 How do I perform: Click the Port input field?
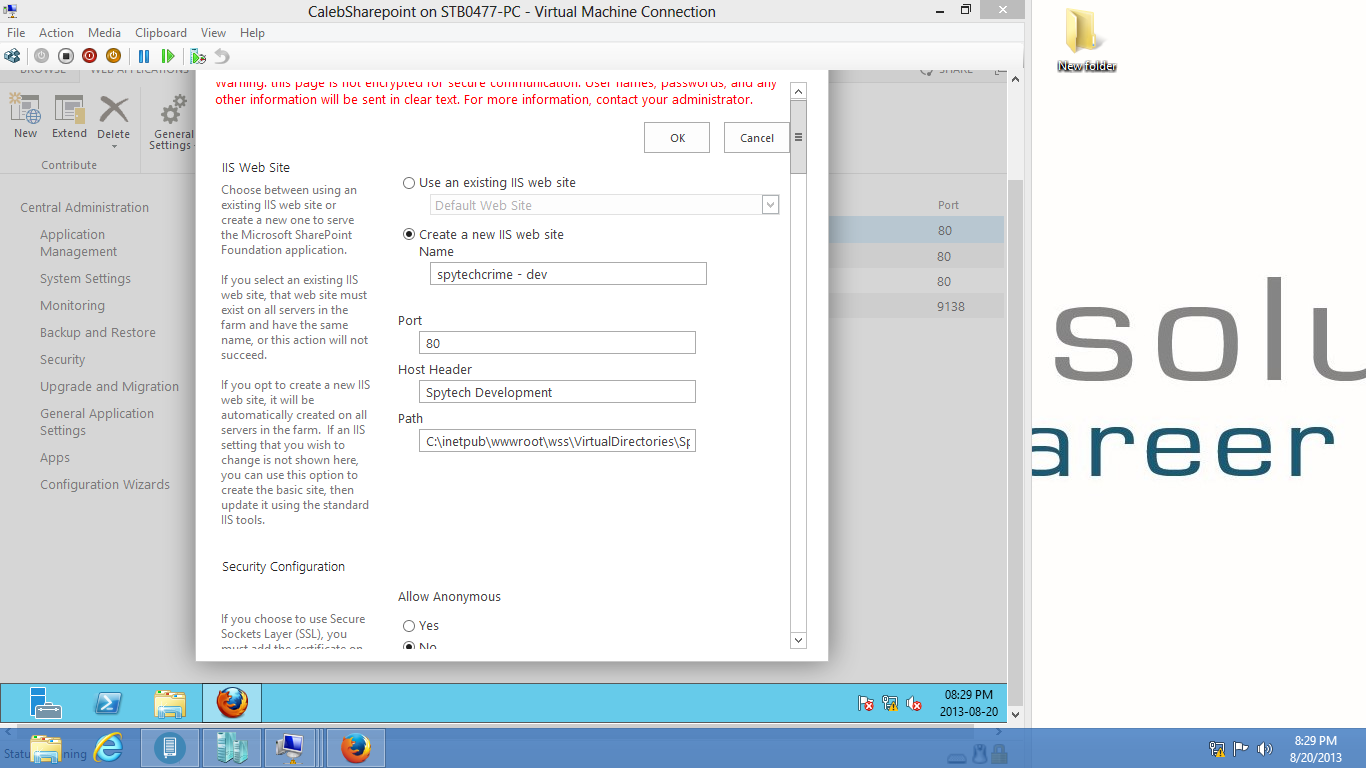pyautogui.click(x=557, y=343)
